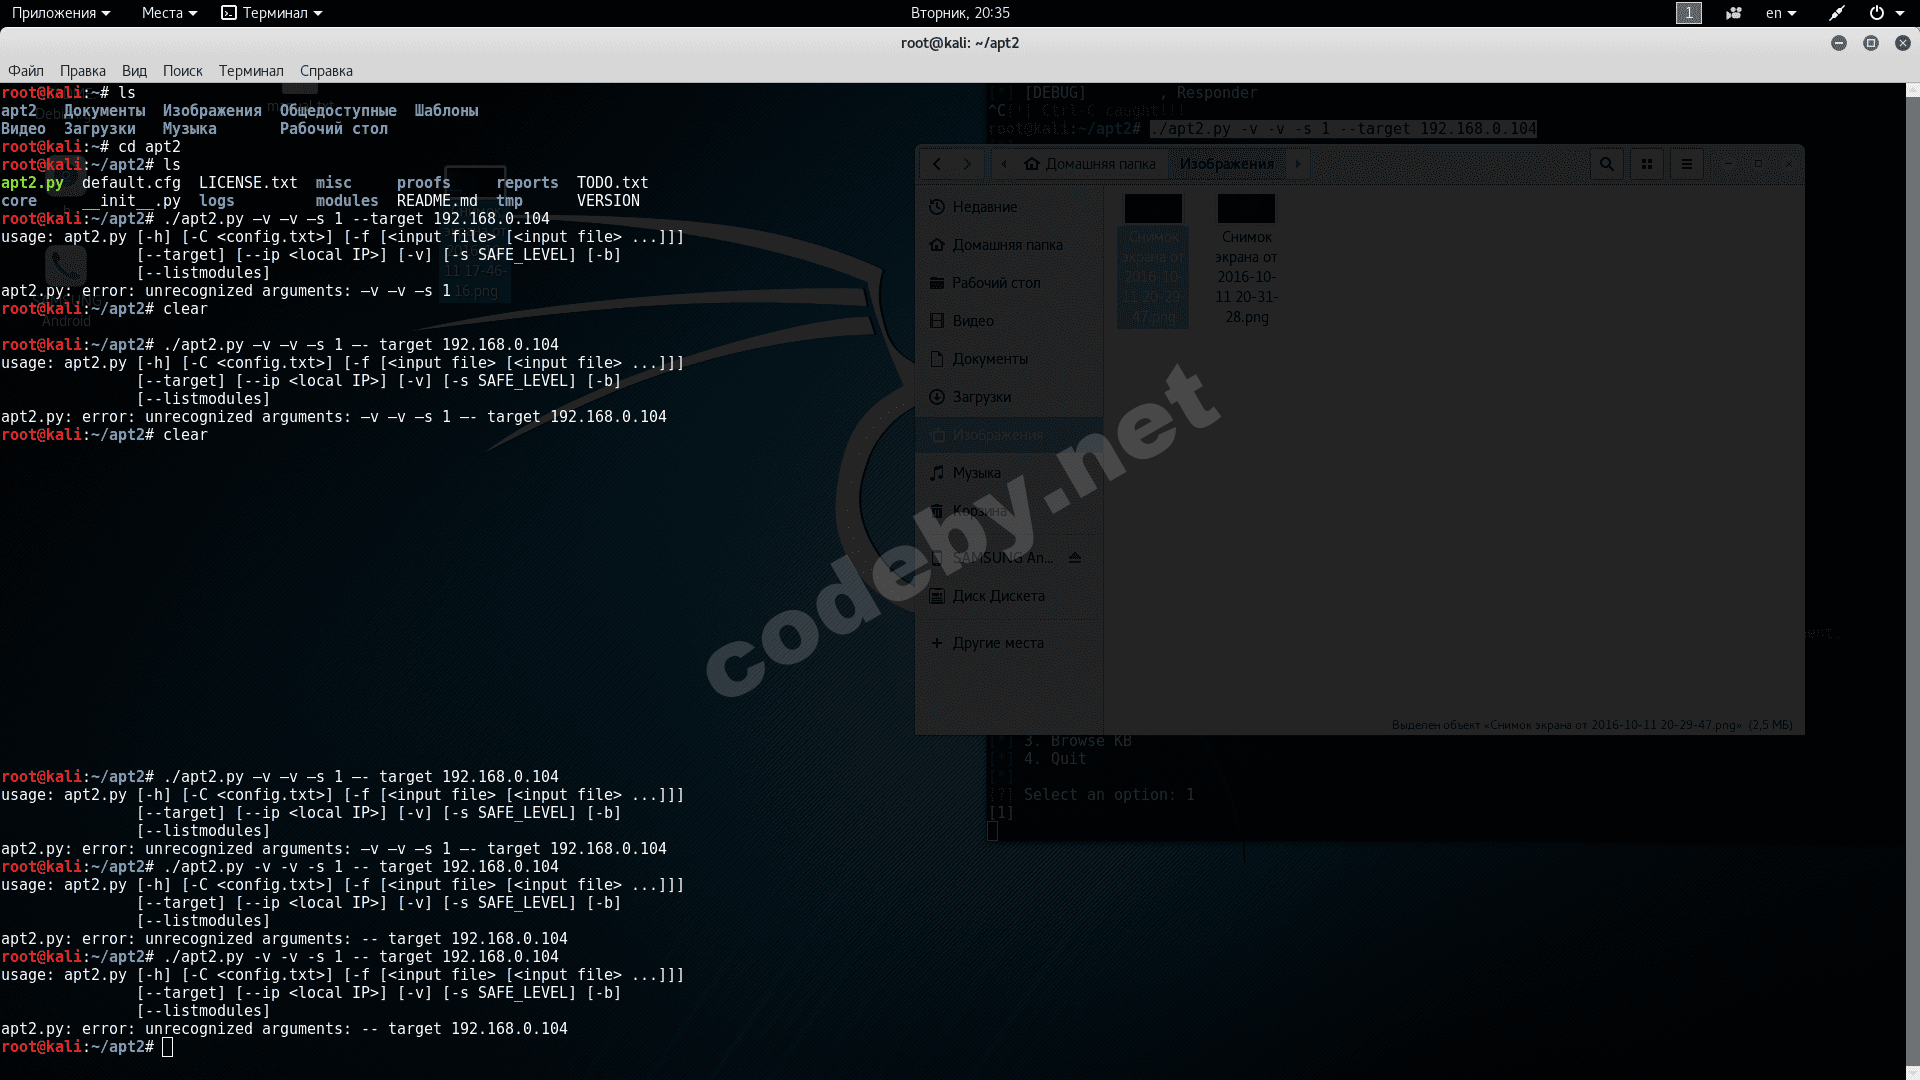
Task: Click the eject icon next to SAMSUNG An...
Action: pyautogui.click(x=1075, y=558)
